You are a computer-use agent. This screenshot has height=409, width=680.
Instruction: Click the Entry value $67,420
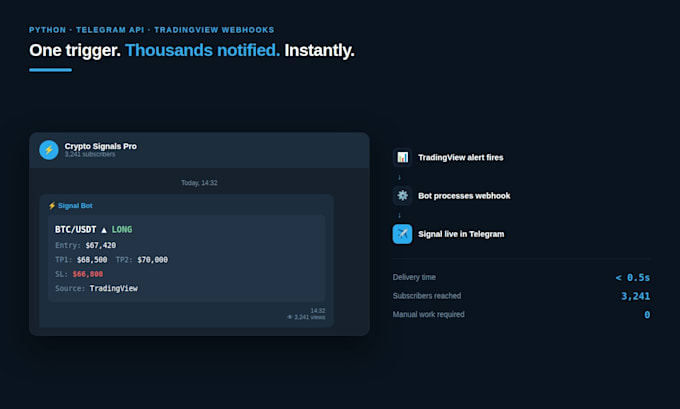101,245
